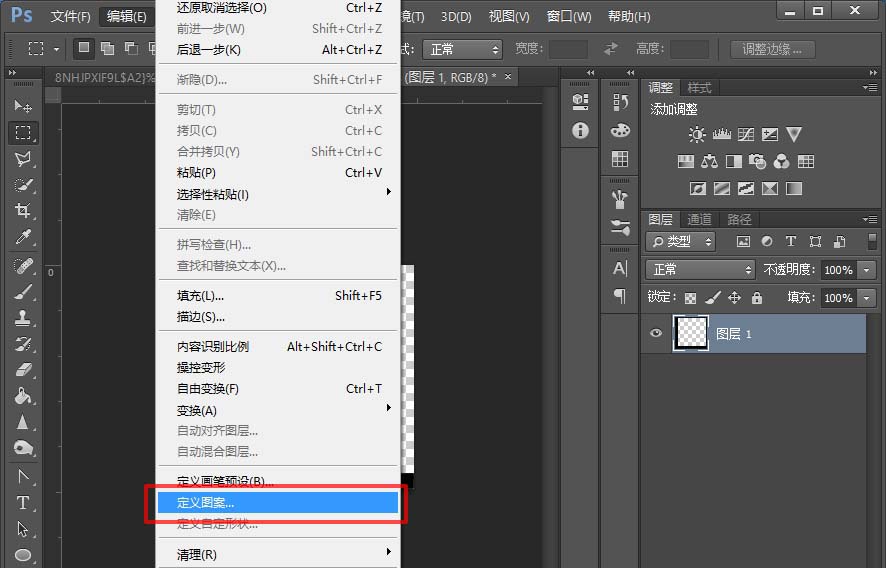Choose 定义图案... from Edit menu
This screenshot has width=886, height=568.
[277, 502]
